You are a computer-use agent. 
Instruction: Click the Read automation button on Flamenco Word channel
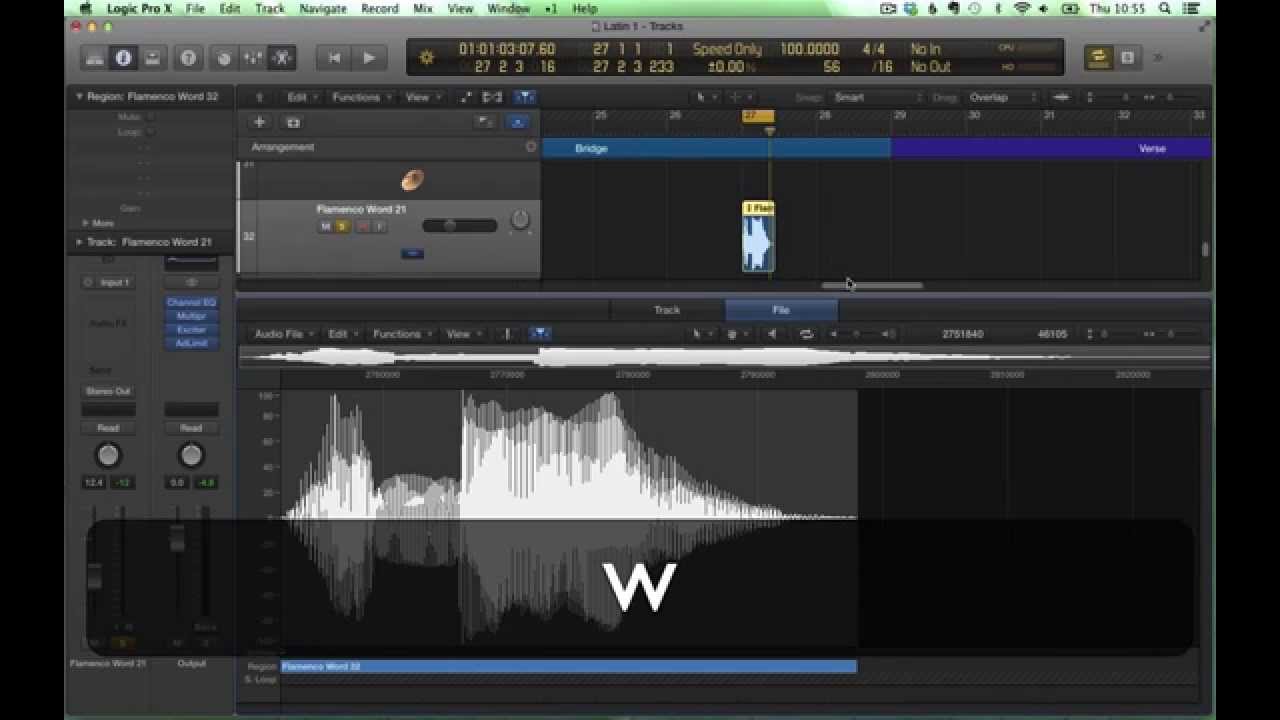coord(108,428)
